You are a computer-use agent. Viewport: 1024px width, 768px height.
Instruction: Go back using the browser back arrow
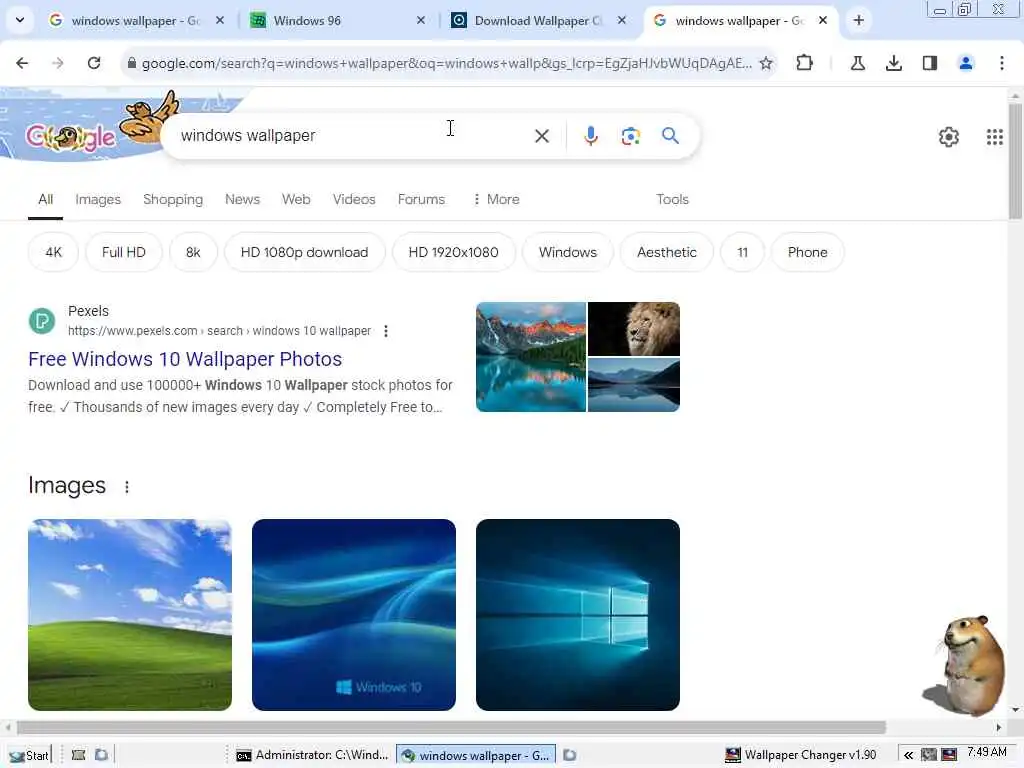(x=22, y=63)
